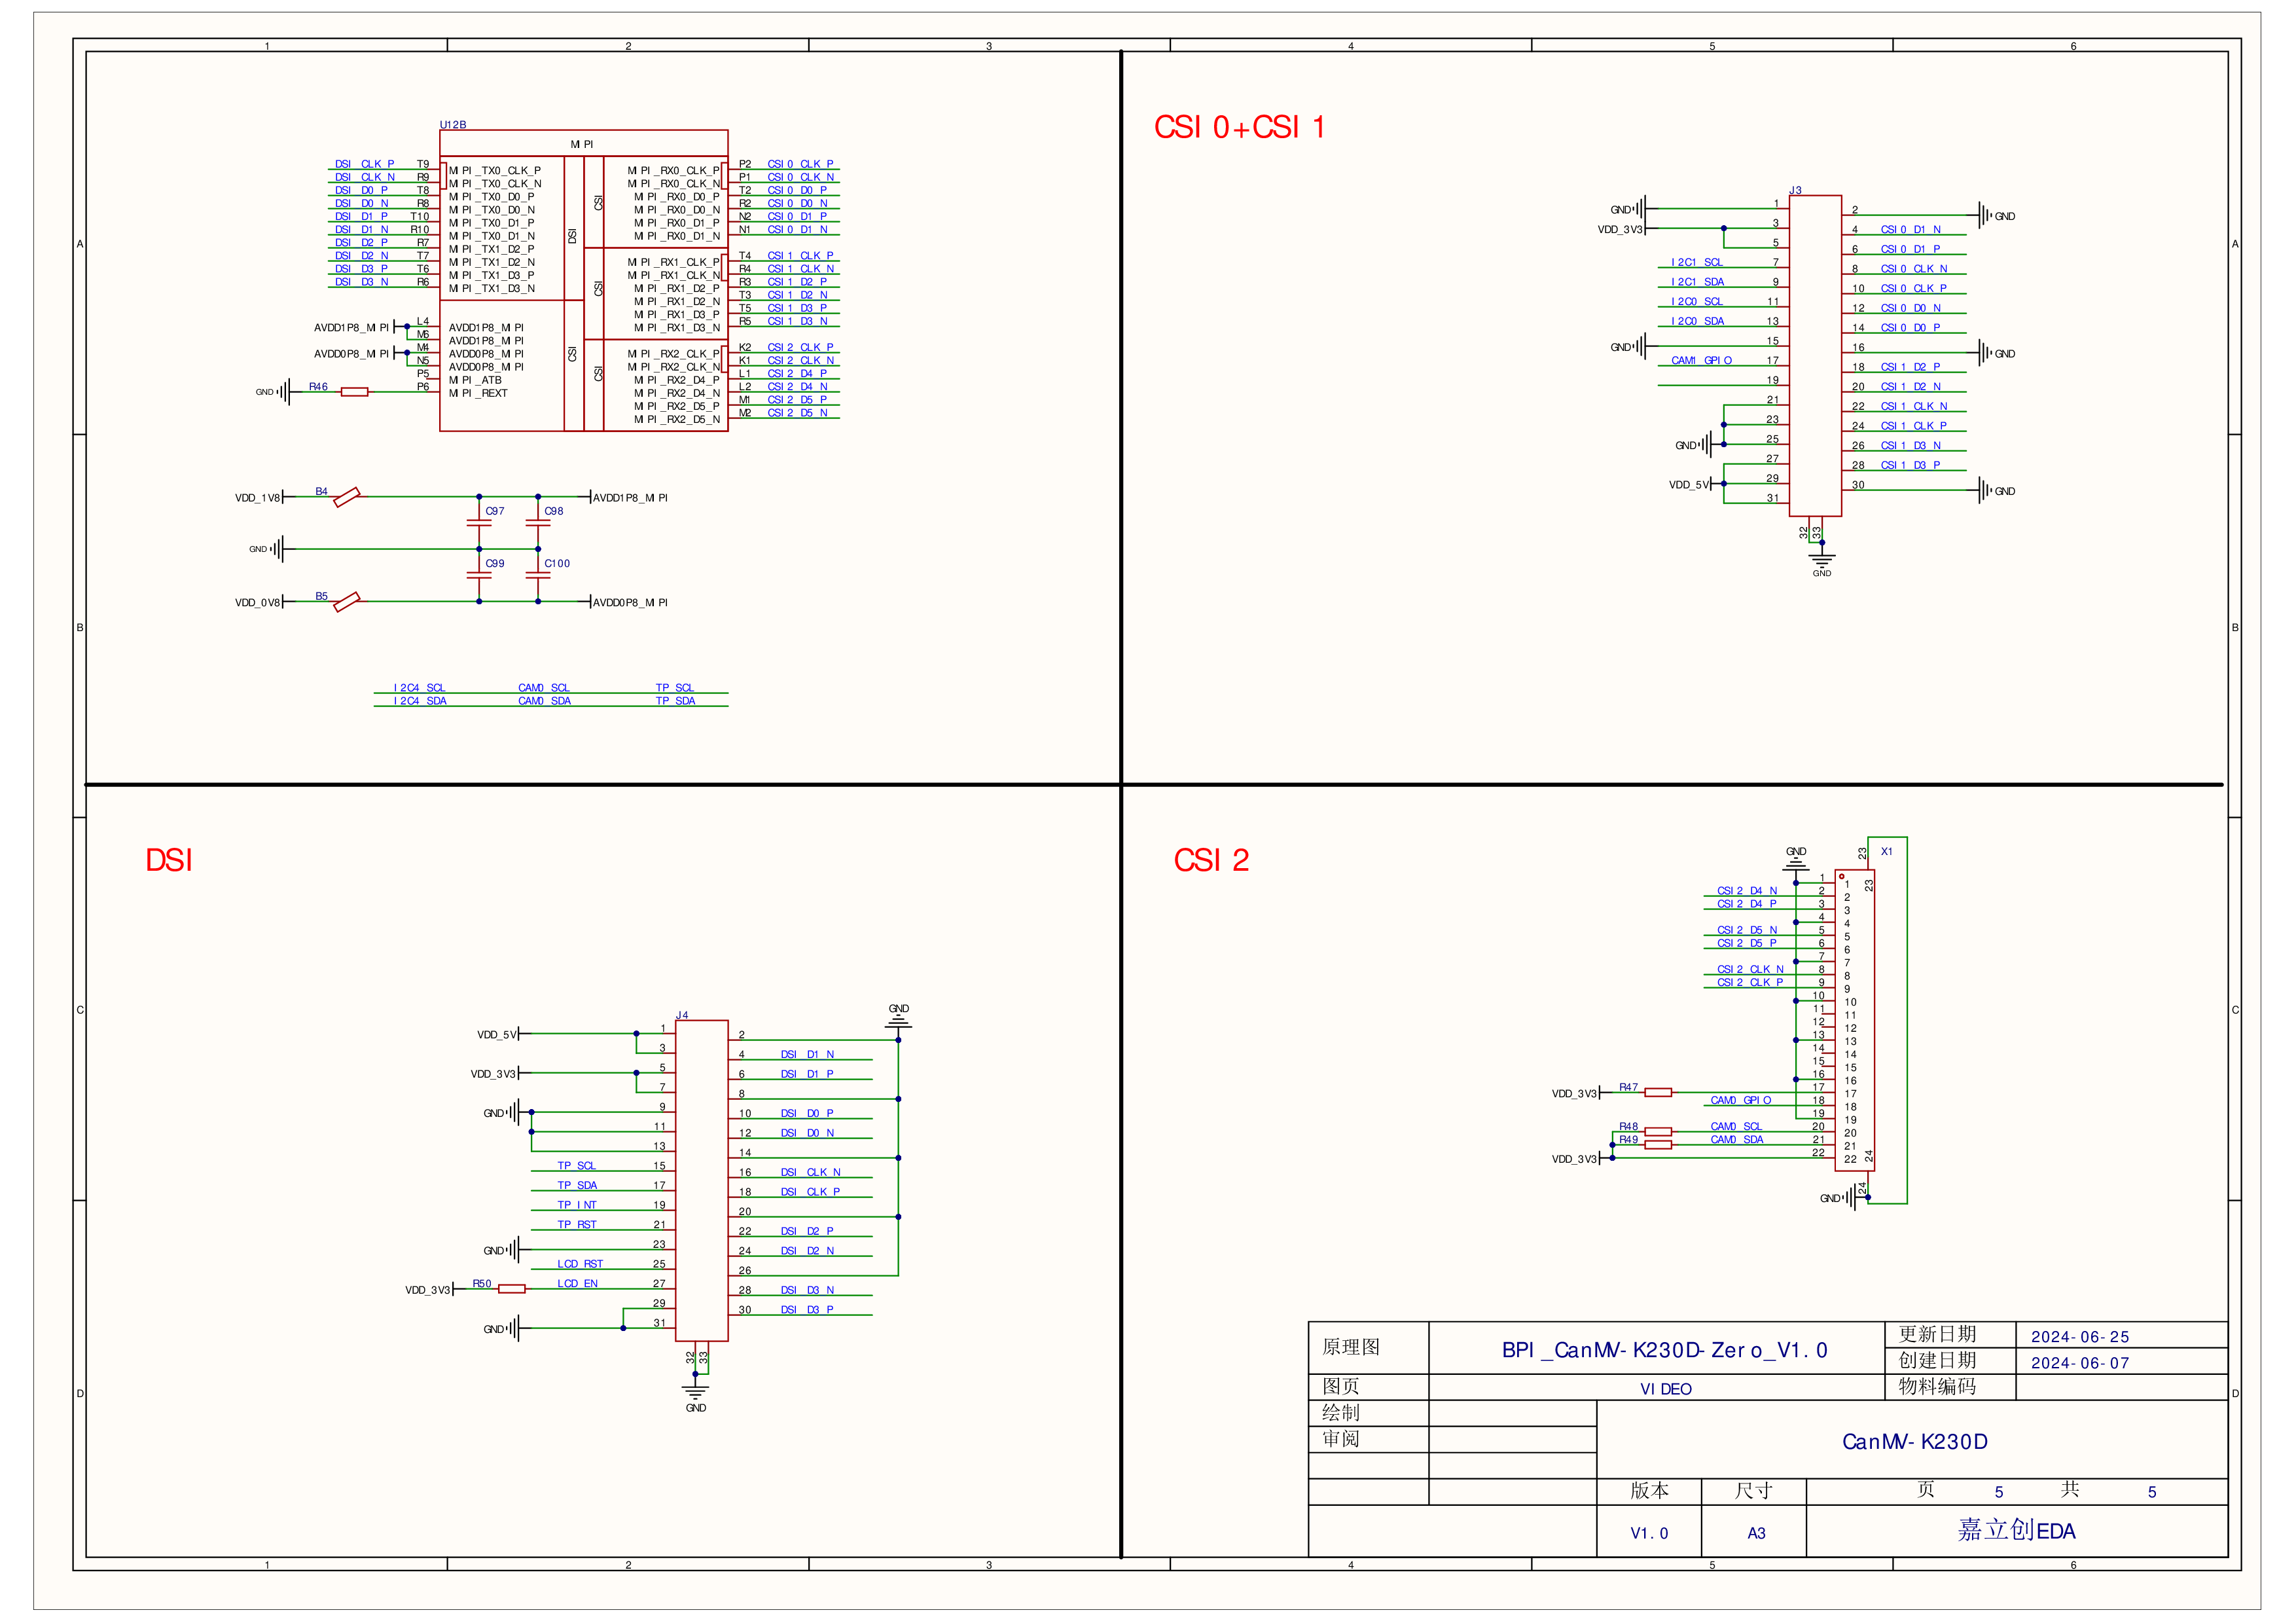Select the I2C1_SDA net label at J3
Screen dimensions: 2296x1623
point(1698,282)
